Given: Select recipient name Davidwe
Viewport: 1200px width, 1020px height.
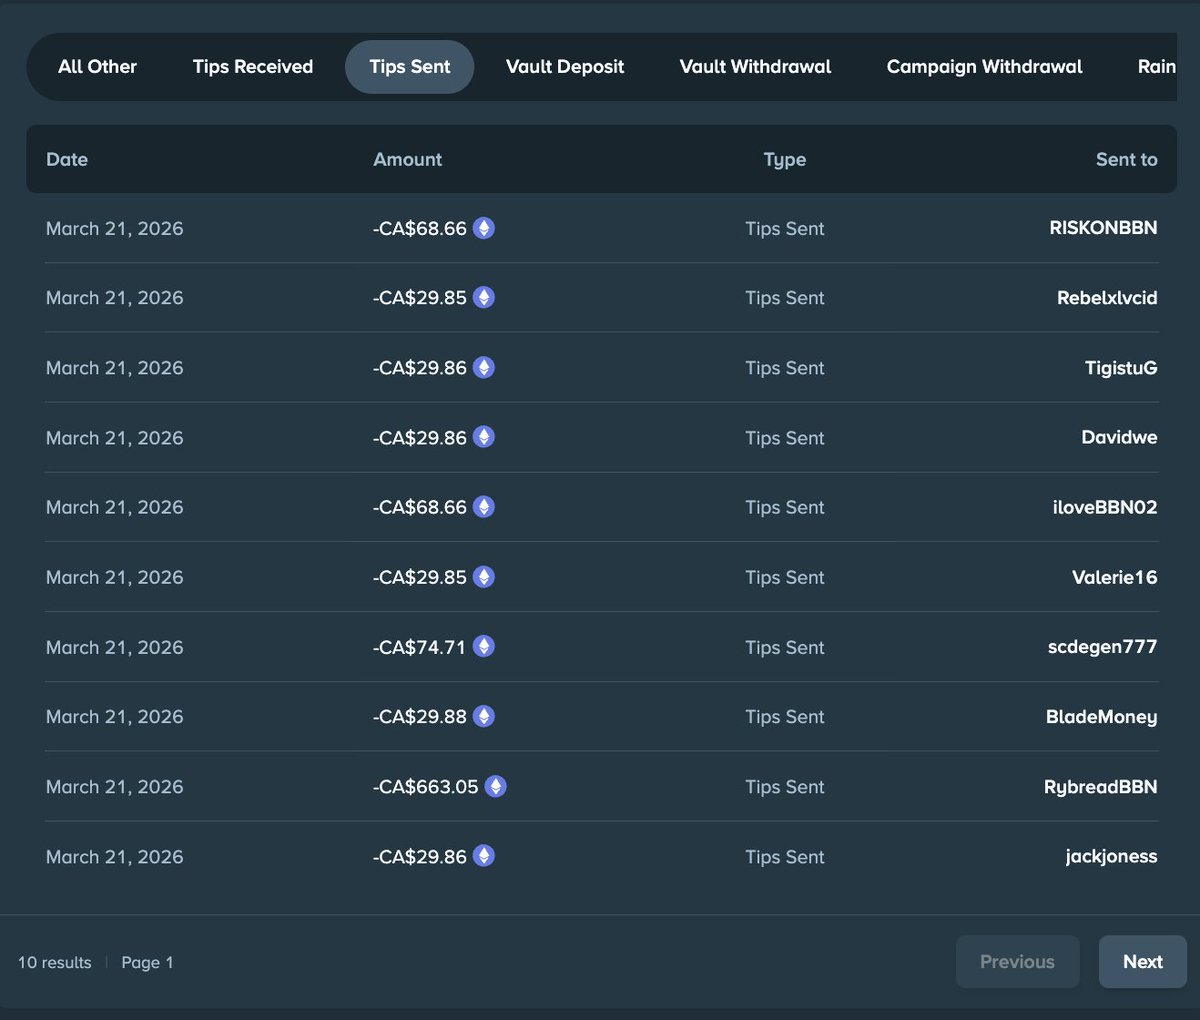Looking at the screenshot, I should click(1119, 437).
